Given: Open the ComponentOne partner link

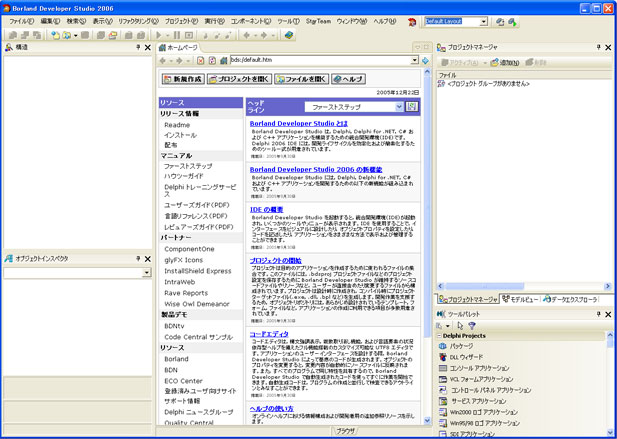Looking at the screenshot, I should tap(189, 249).
